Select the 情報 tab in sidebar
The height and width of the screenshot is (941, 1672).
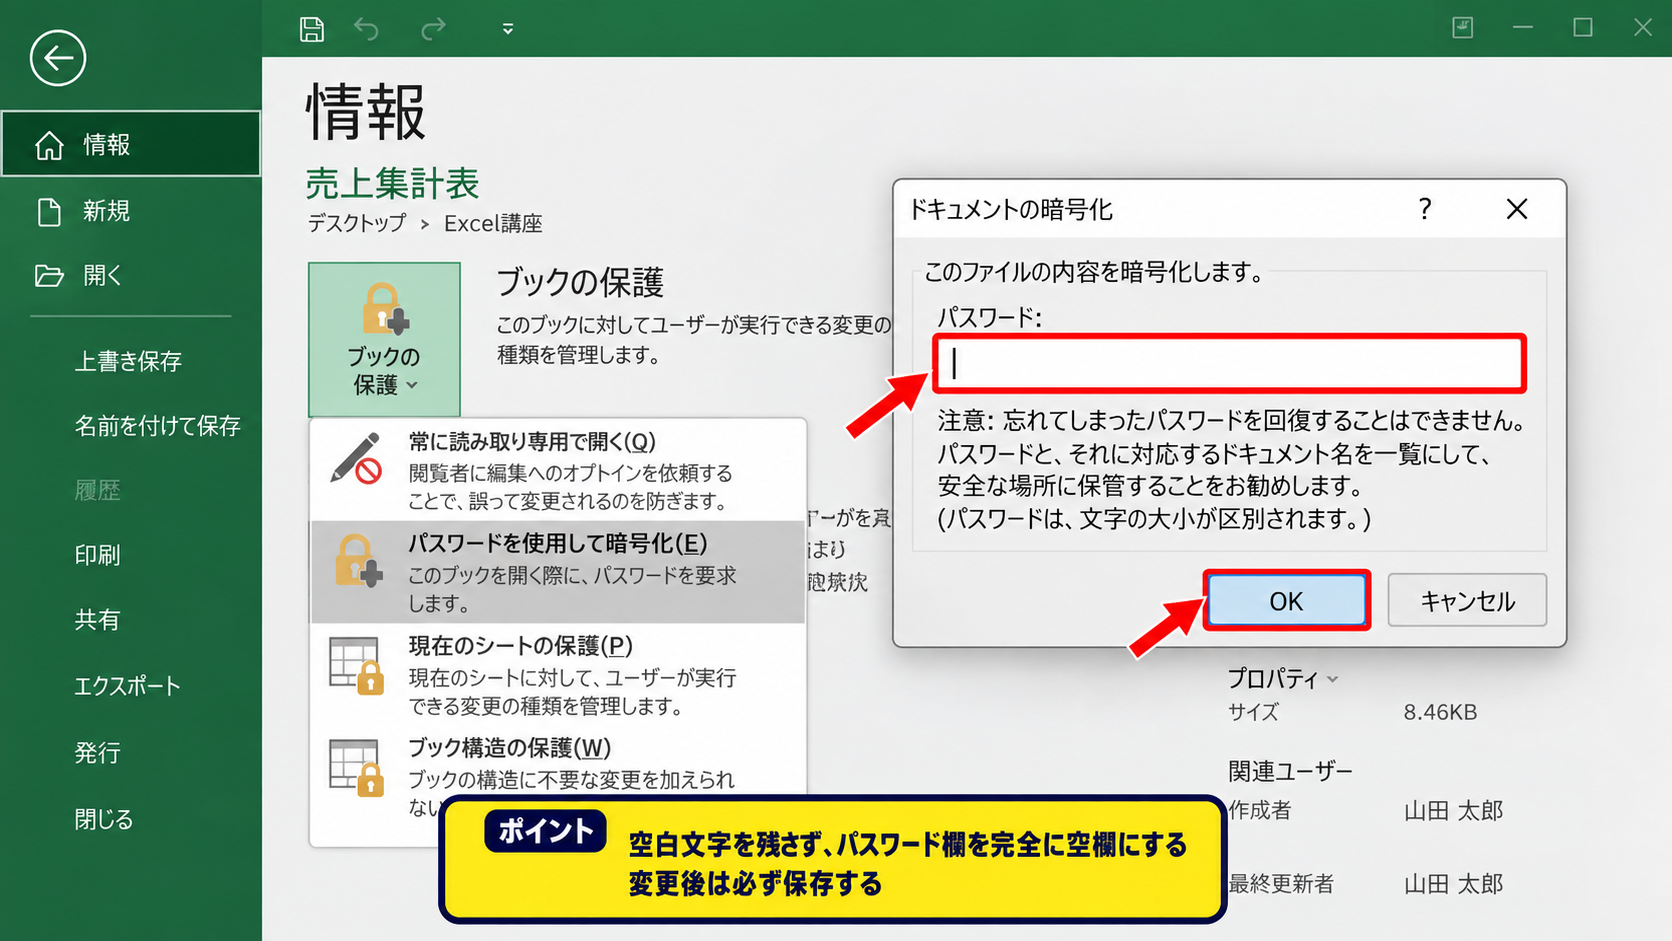[131, 144]
